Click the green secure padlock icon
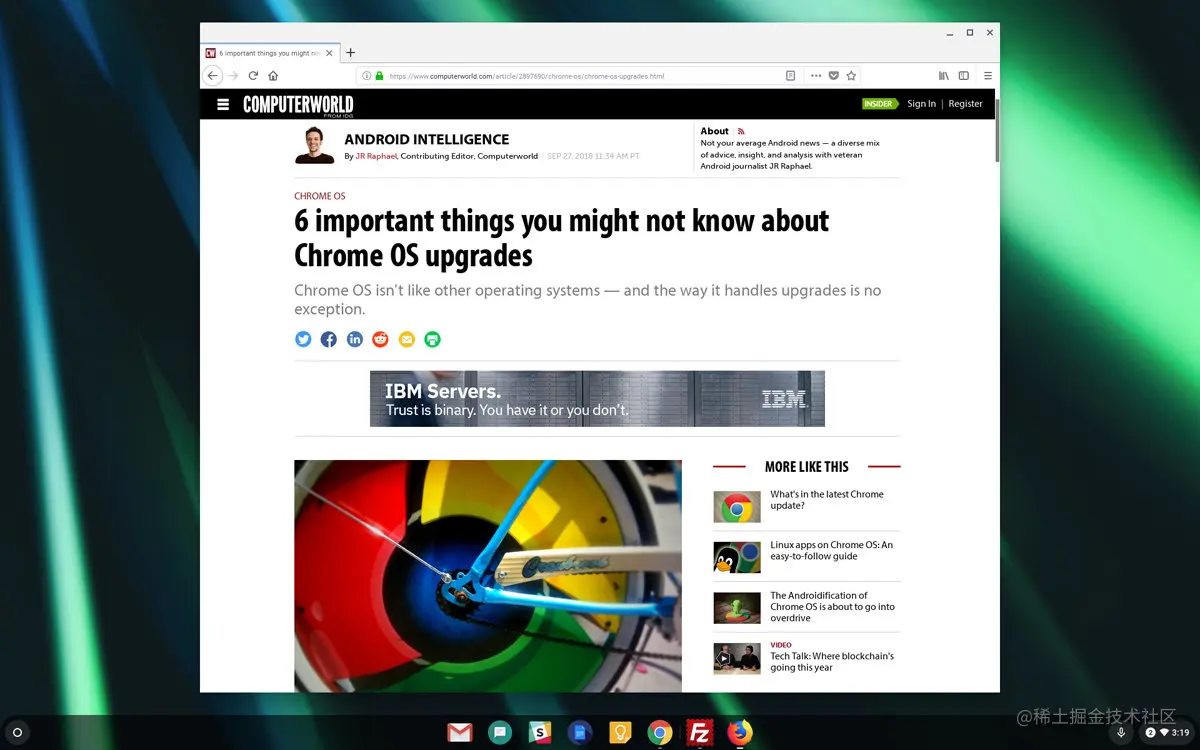This screenshot has height=750, width=1200. (x=380, y=76)
